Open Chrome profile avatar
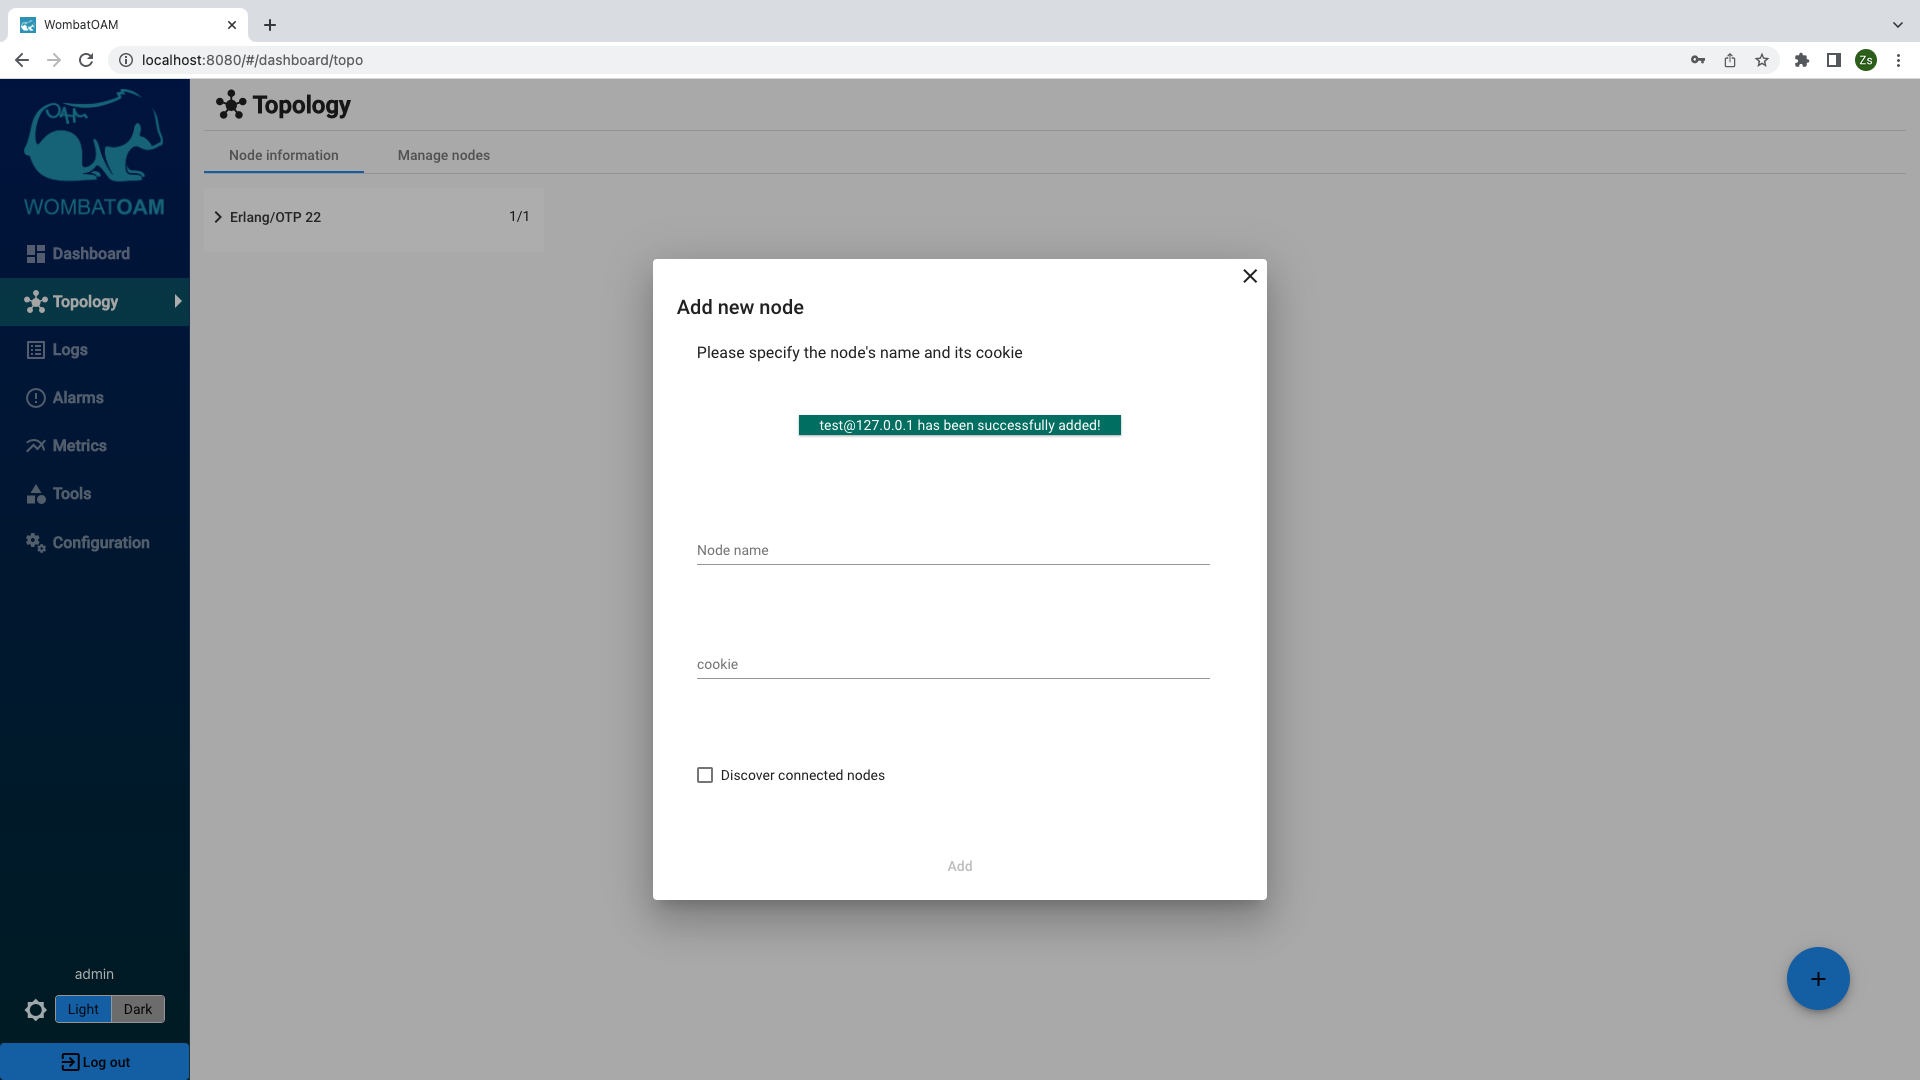 pyautogui.click(x=1866, y=60)
